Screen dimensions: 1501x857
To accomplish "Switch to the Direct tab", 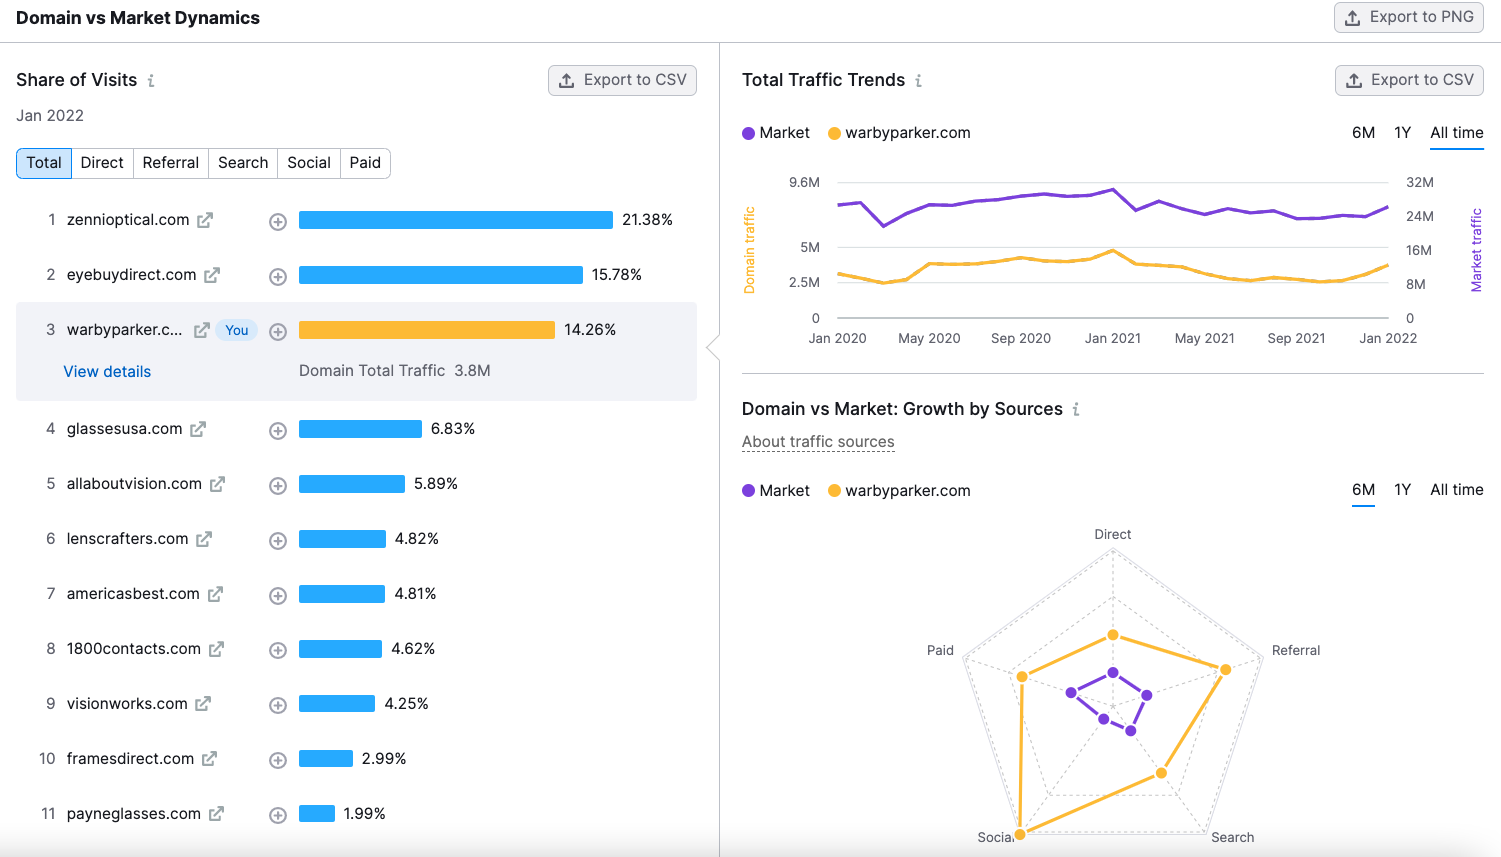I will coord(102,163).
